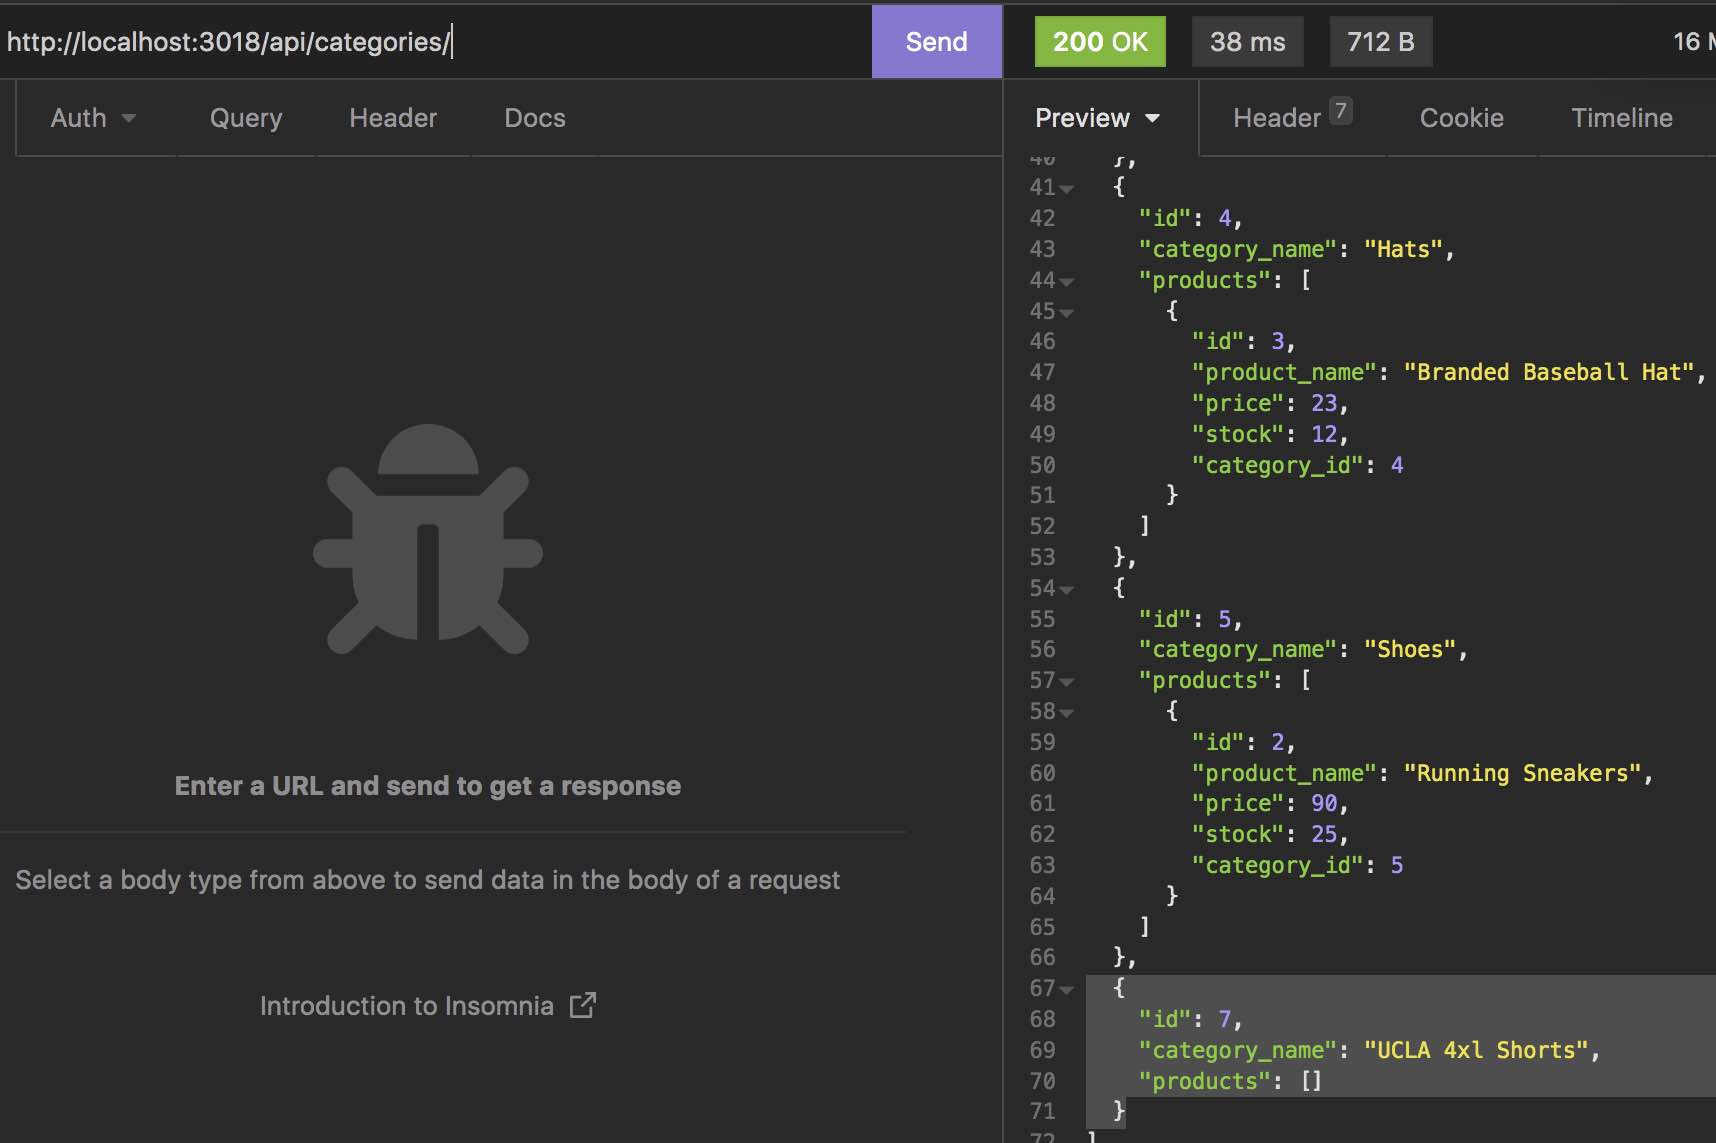Image resolution: width=1716 pixels, height=1143 pixels.
Task: Collapse the product object at line 58
Action: (x=1067, y=713)
